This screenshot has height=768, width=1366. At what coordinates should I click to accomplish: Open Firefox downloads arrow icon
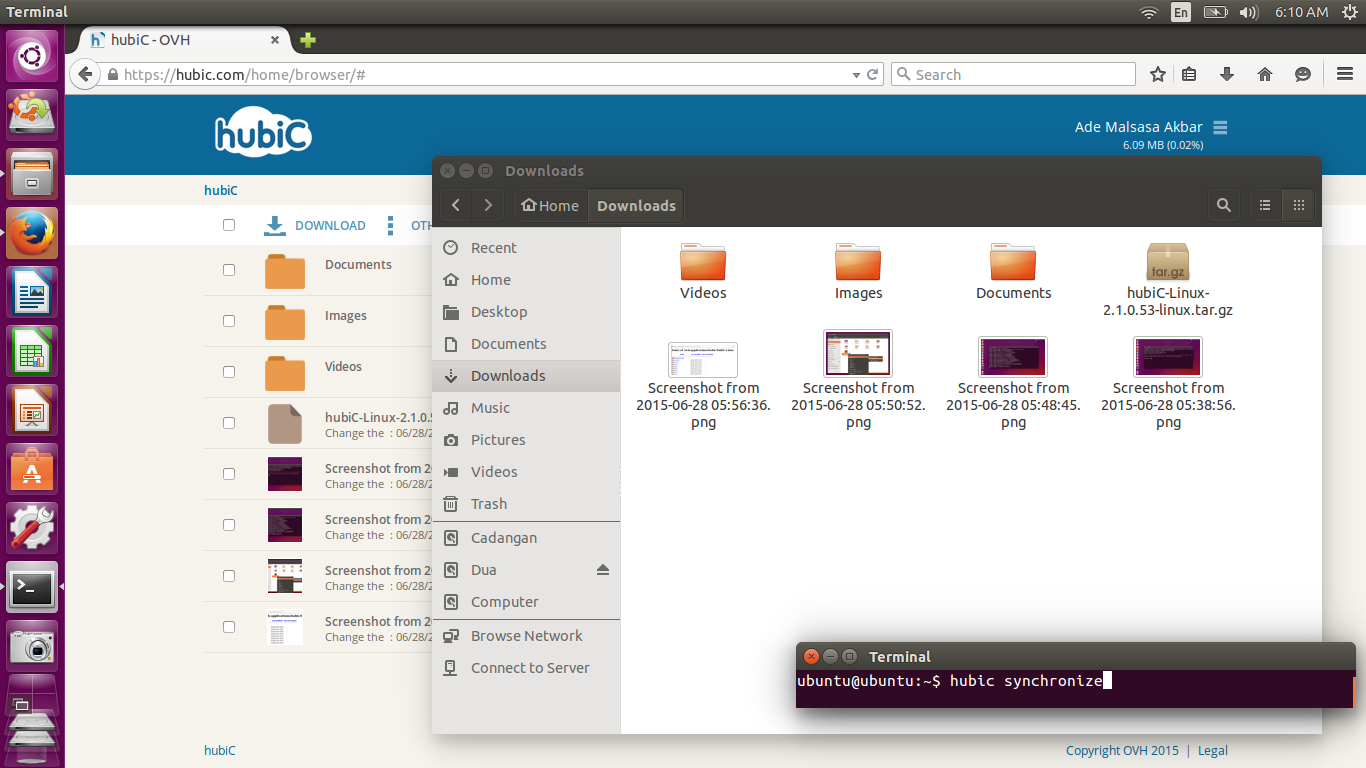[1227, 75]
